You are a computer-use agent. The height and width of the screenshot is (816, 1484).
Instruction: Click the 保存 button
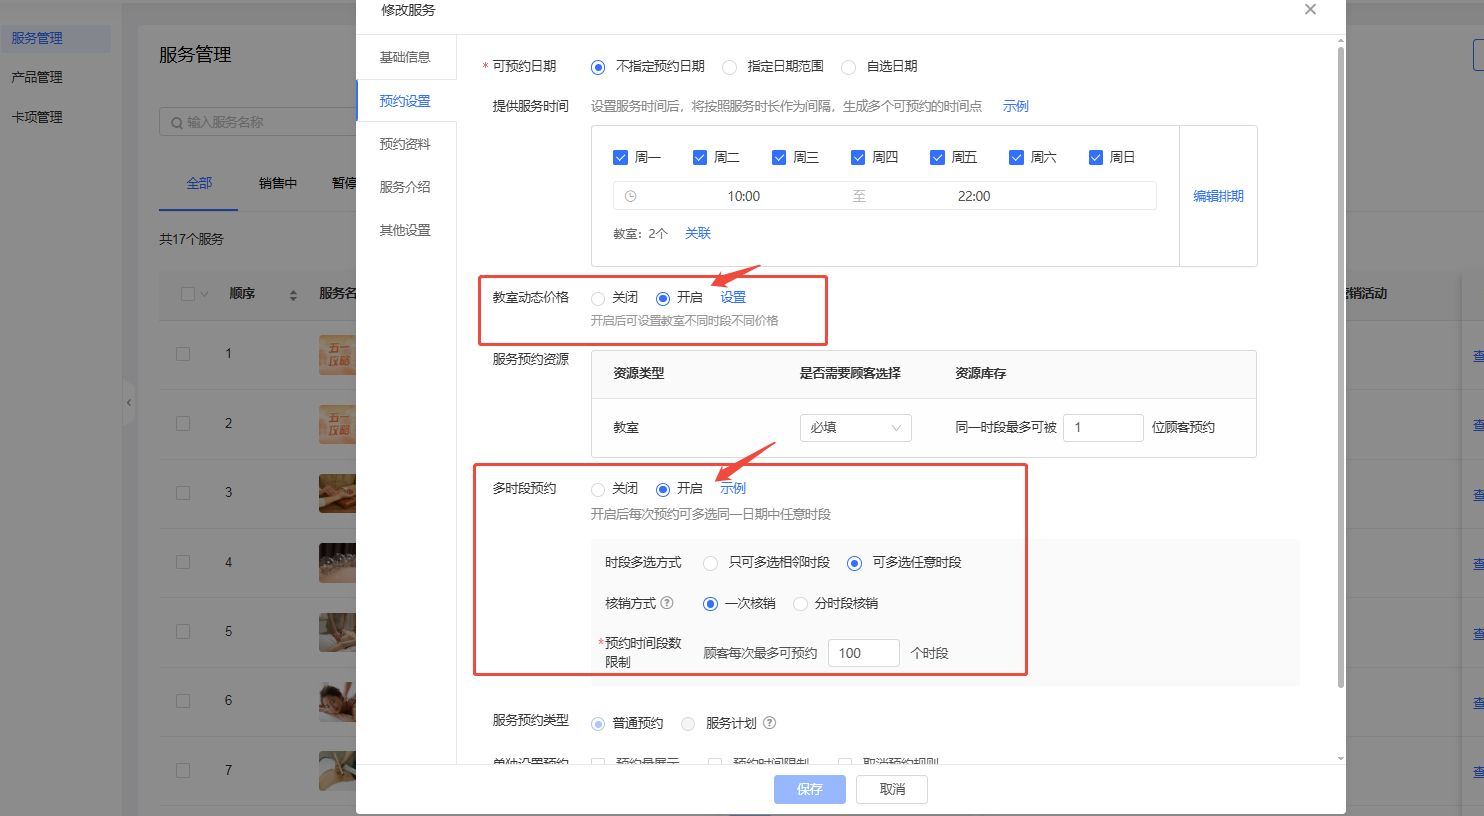(x=809, y=789)
